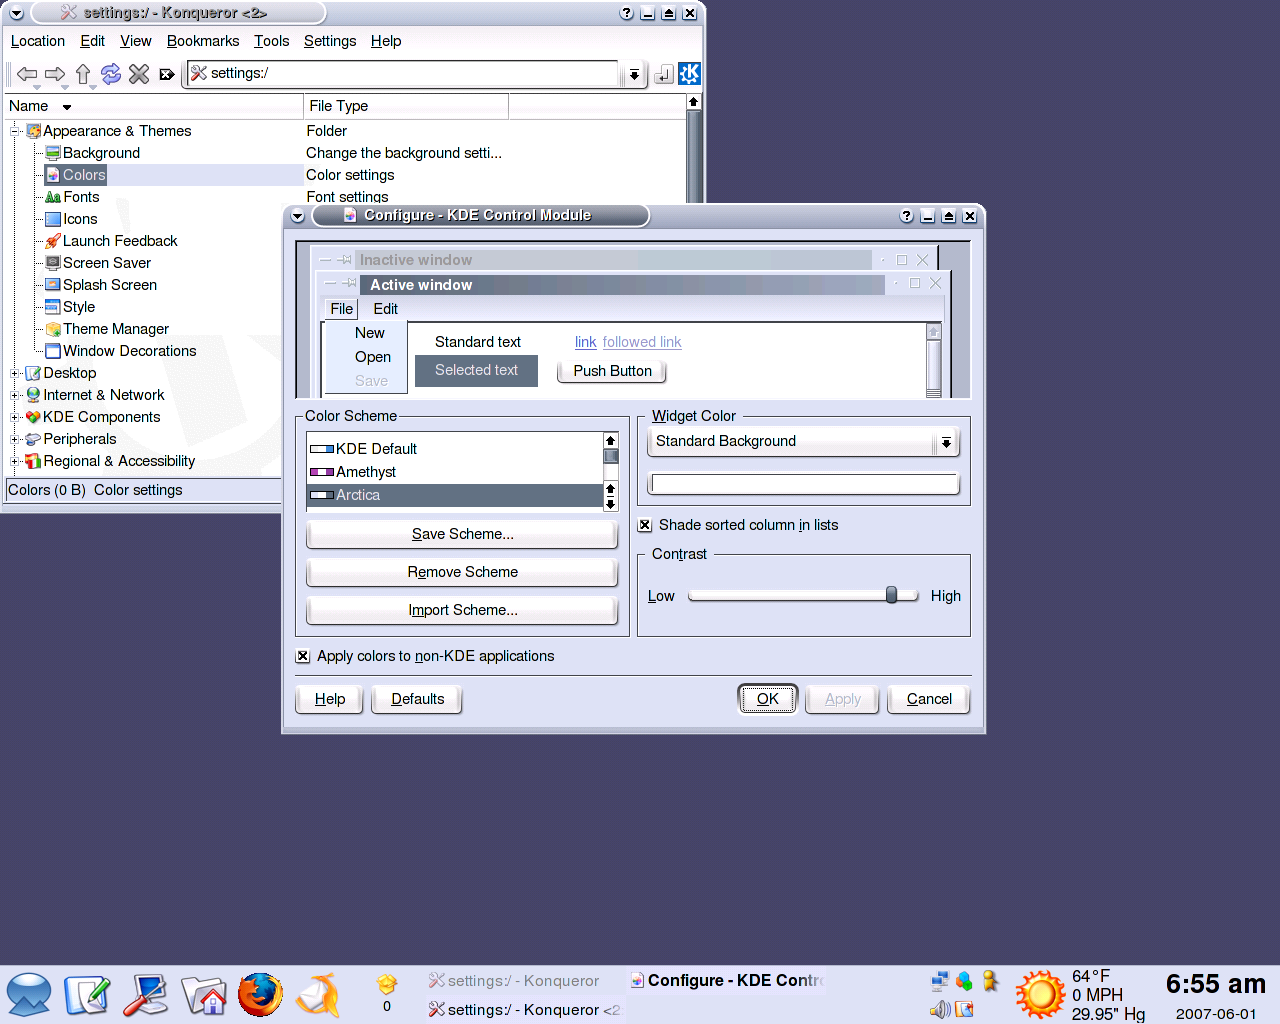Click the Splash Screen icon
The width and height of the screenshot is (1280, 1024).
click(x=53, y=285)
